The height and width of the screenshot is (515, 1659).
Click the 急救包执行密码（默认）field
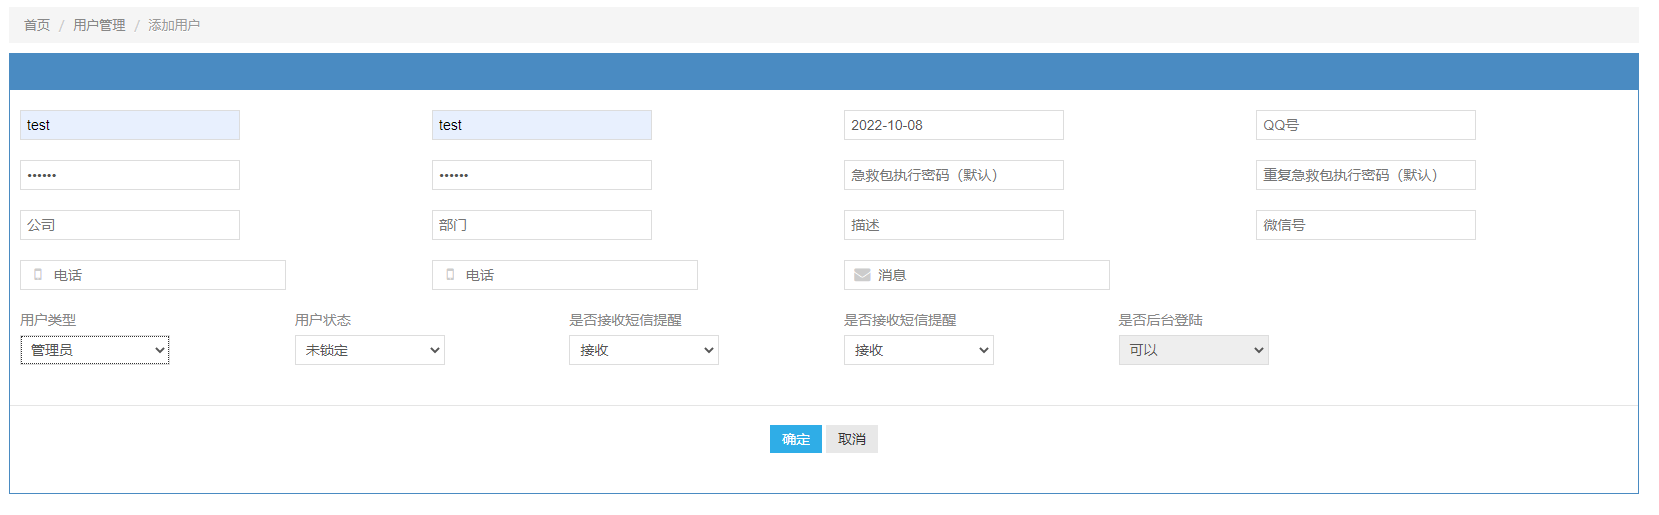point(953,175)
